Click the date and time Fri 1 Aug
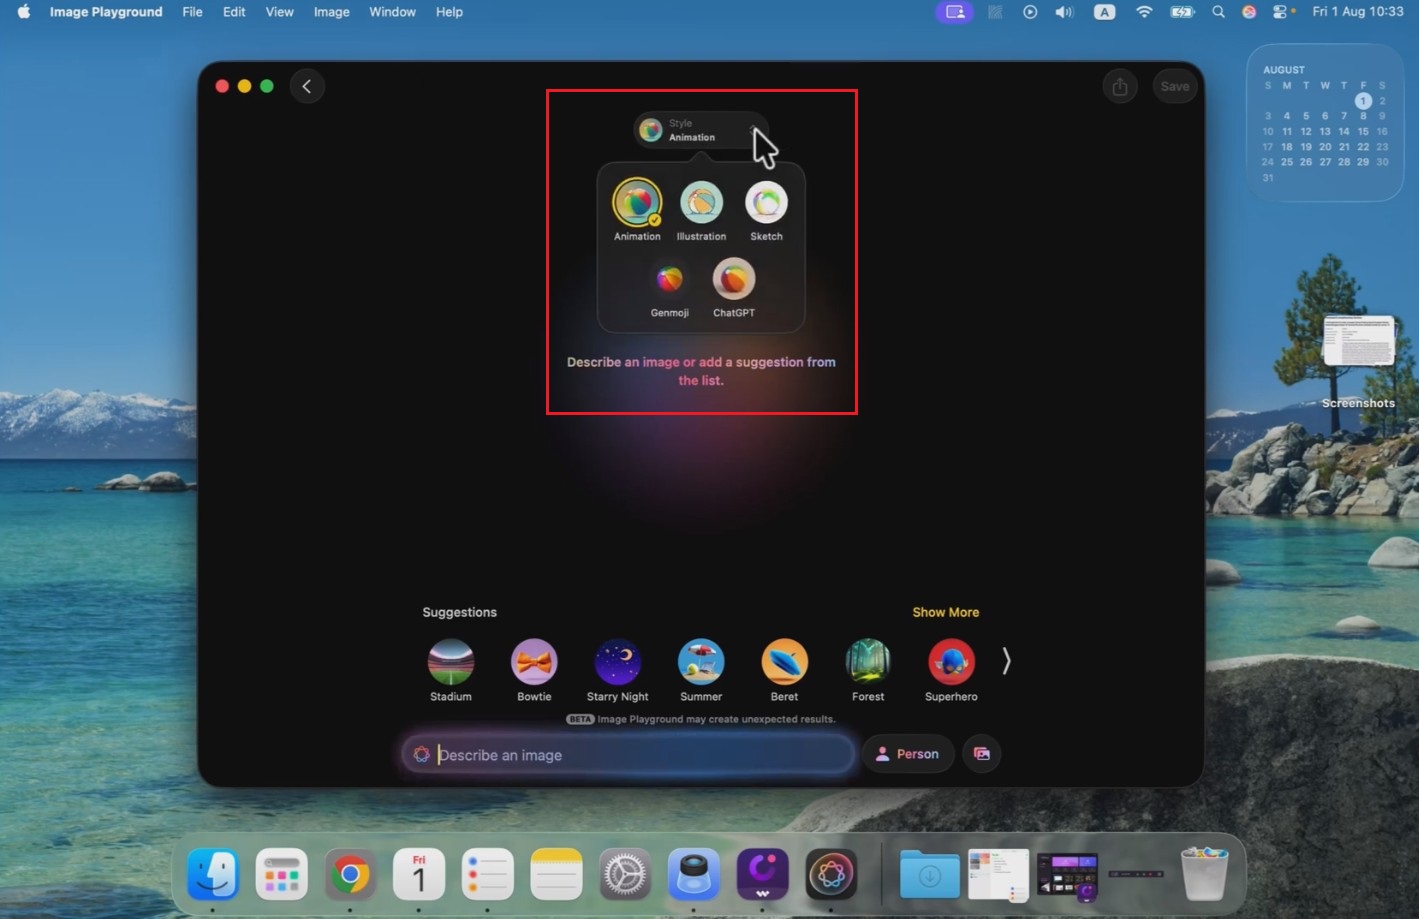This screenshot has width=1419, height=919. (1357, 12)
